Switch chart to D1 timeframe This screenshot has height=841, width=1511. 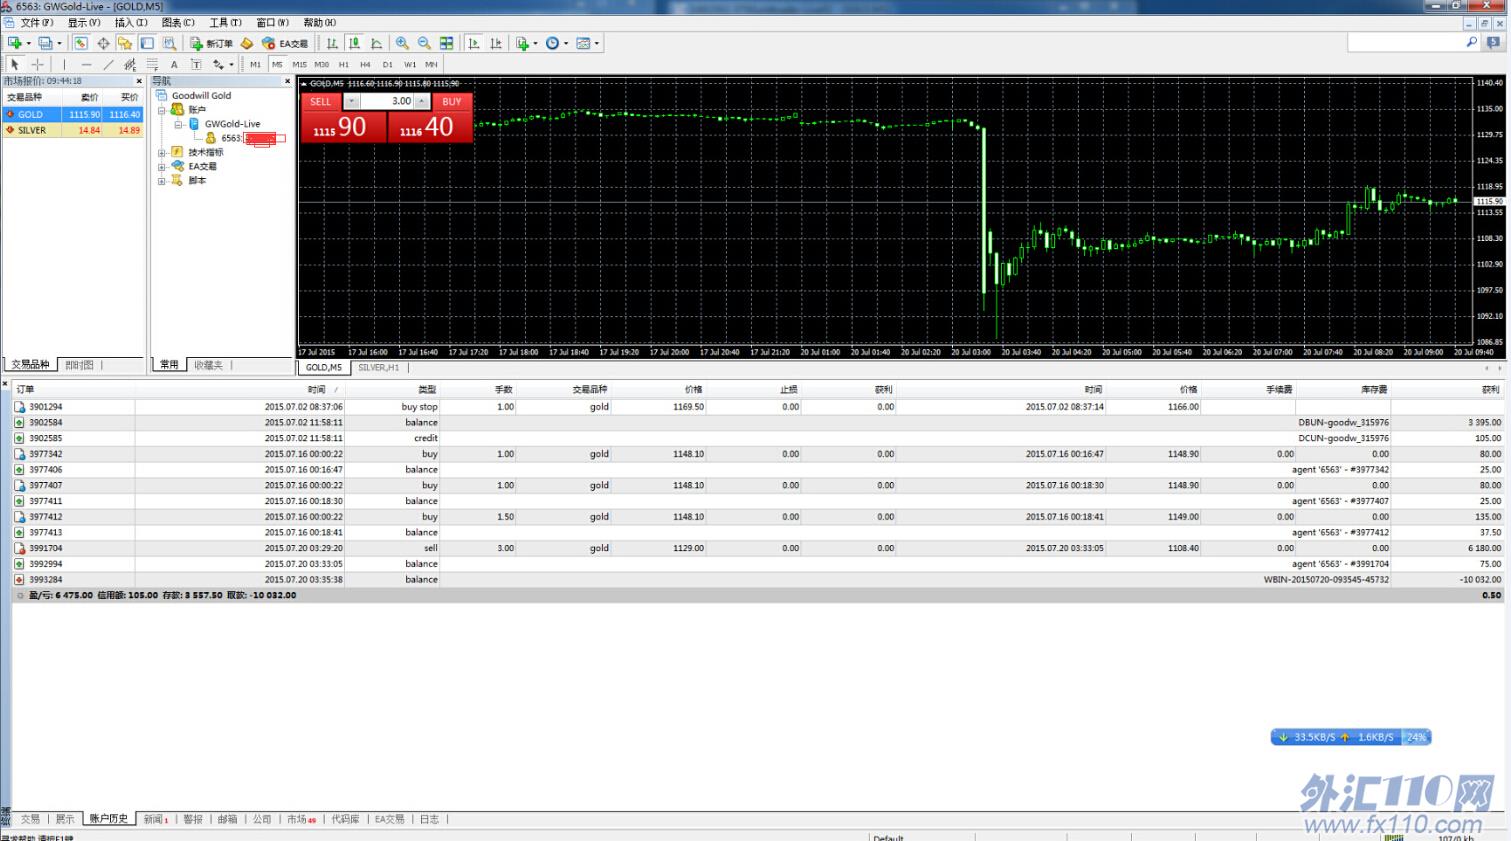[x=387, y=64]
